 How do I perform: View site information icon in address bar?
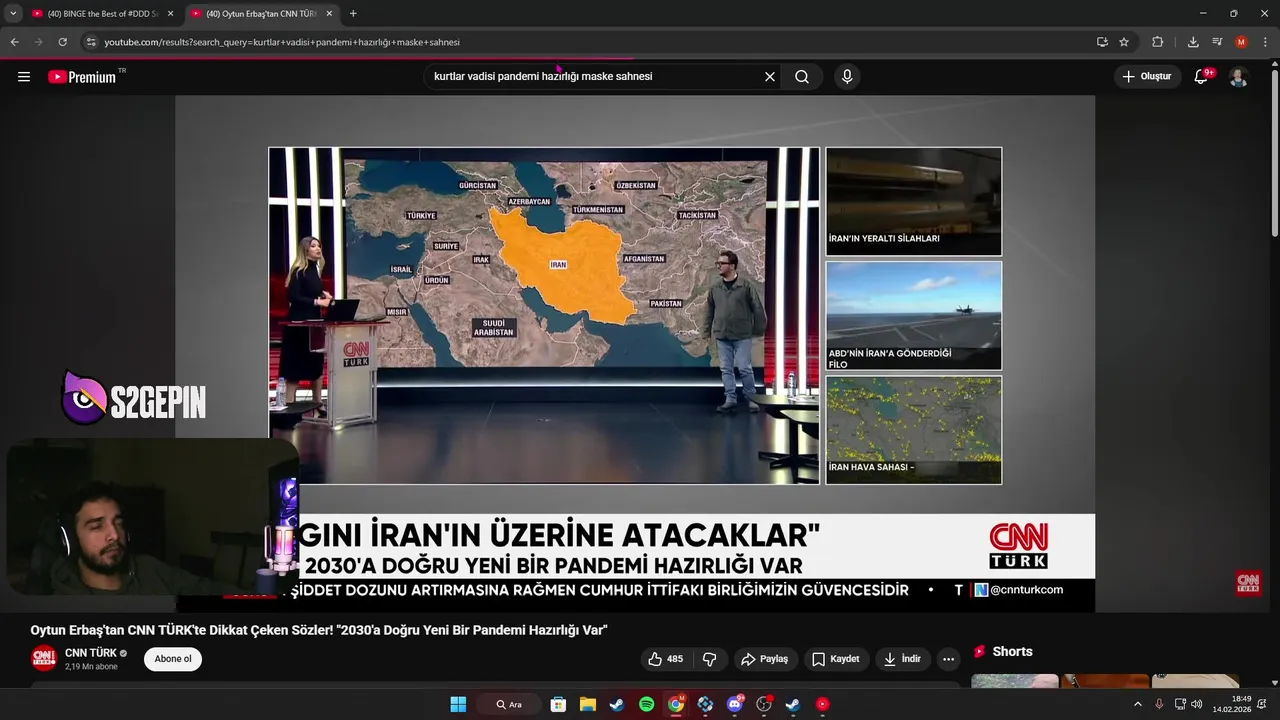(x=91, y=42)
